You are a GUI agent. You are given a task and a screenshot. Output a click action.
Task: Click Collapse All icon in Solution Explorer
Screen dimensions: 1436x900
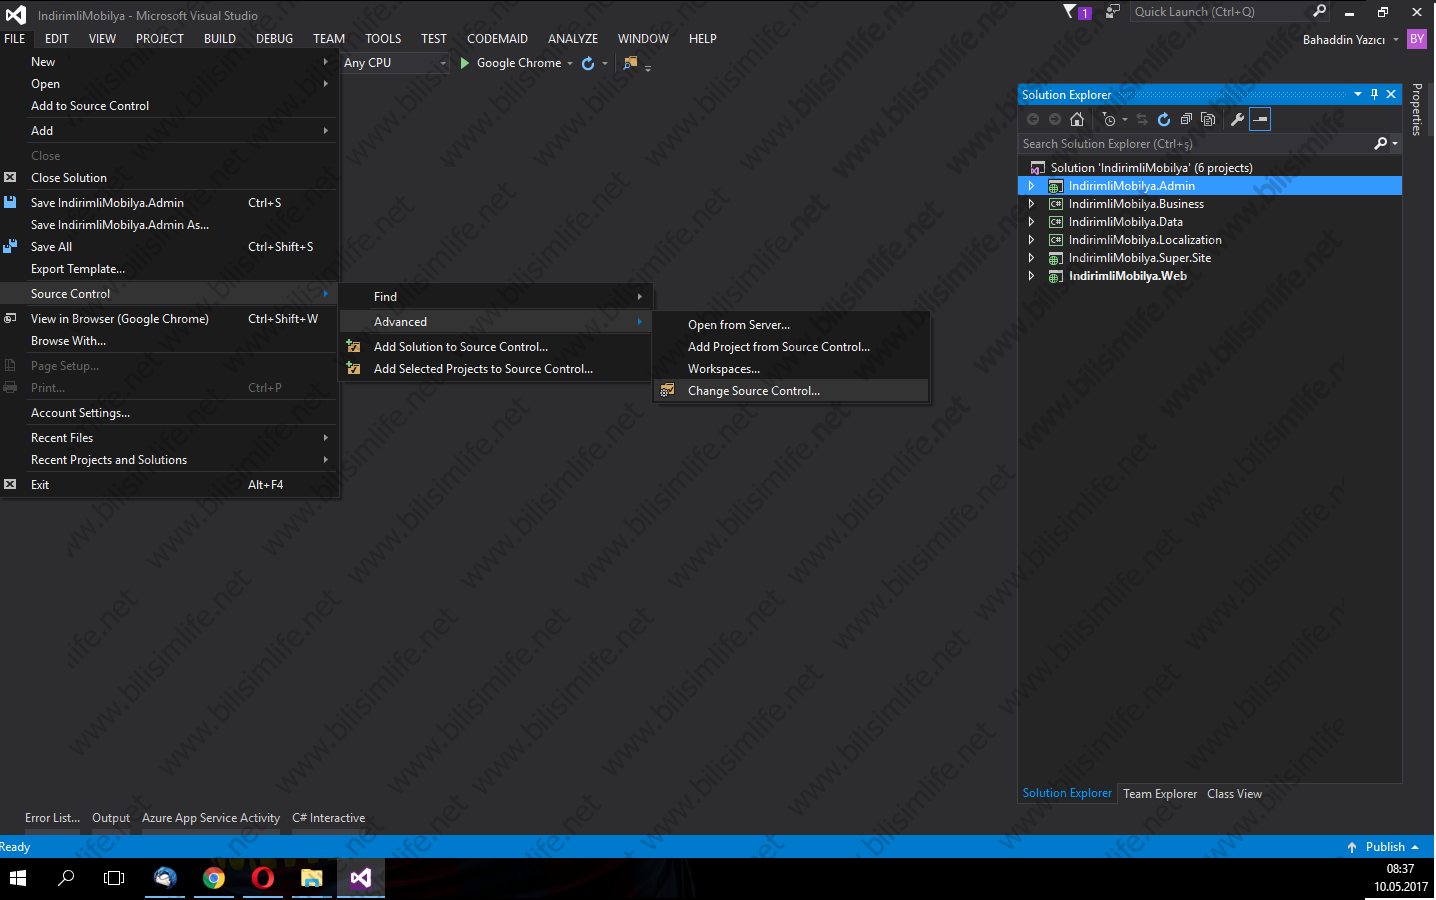pos(1186,119)
